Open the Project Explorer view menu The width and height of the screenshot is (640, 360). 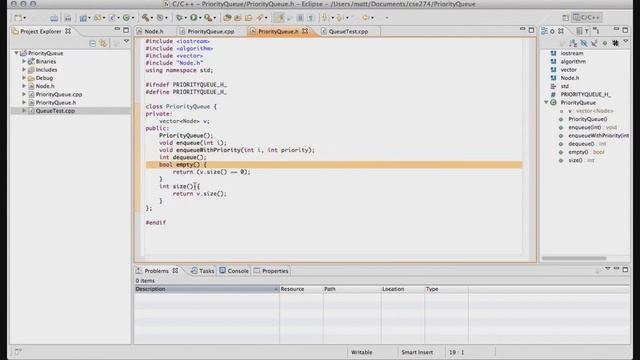127,41
